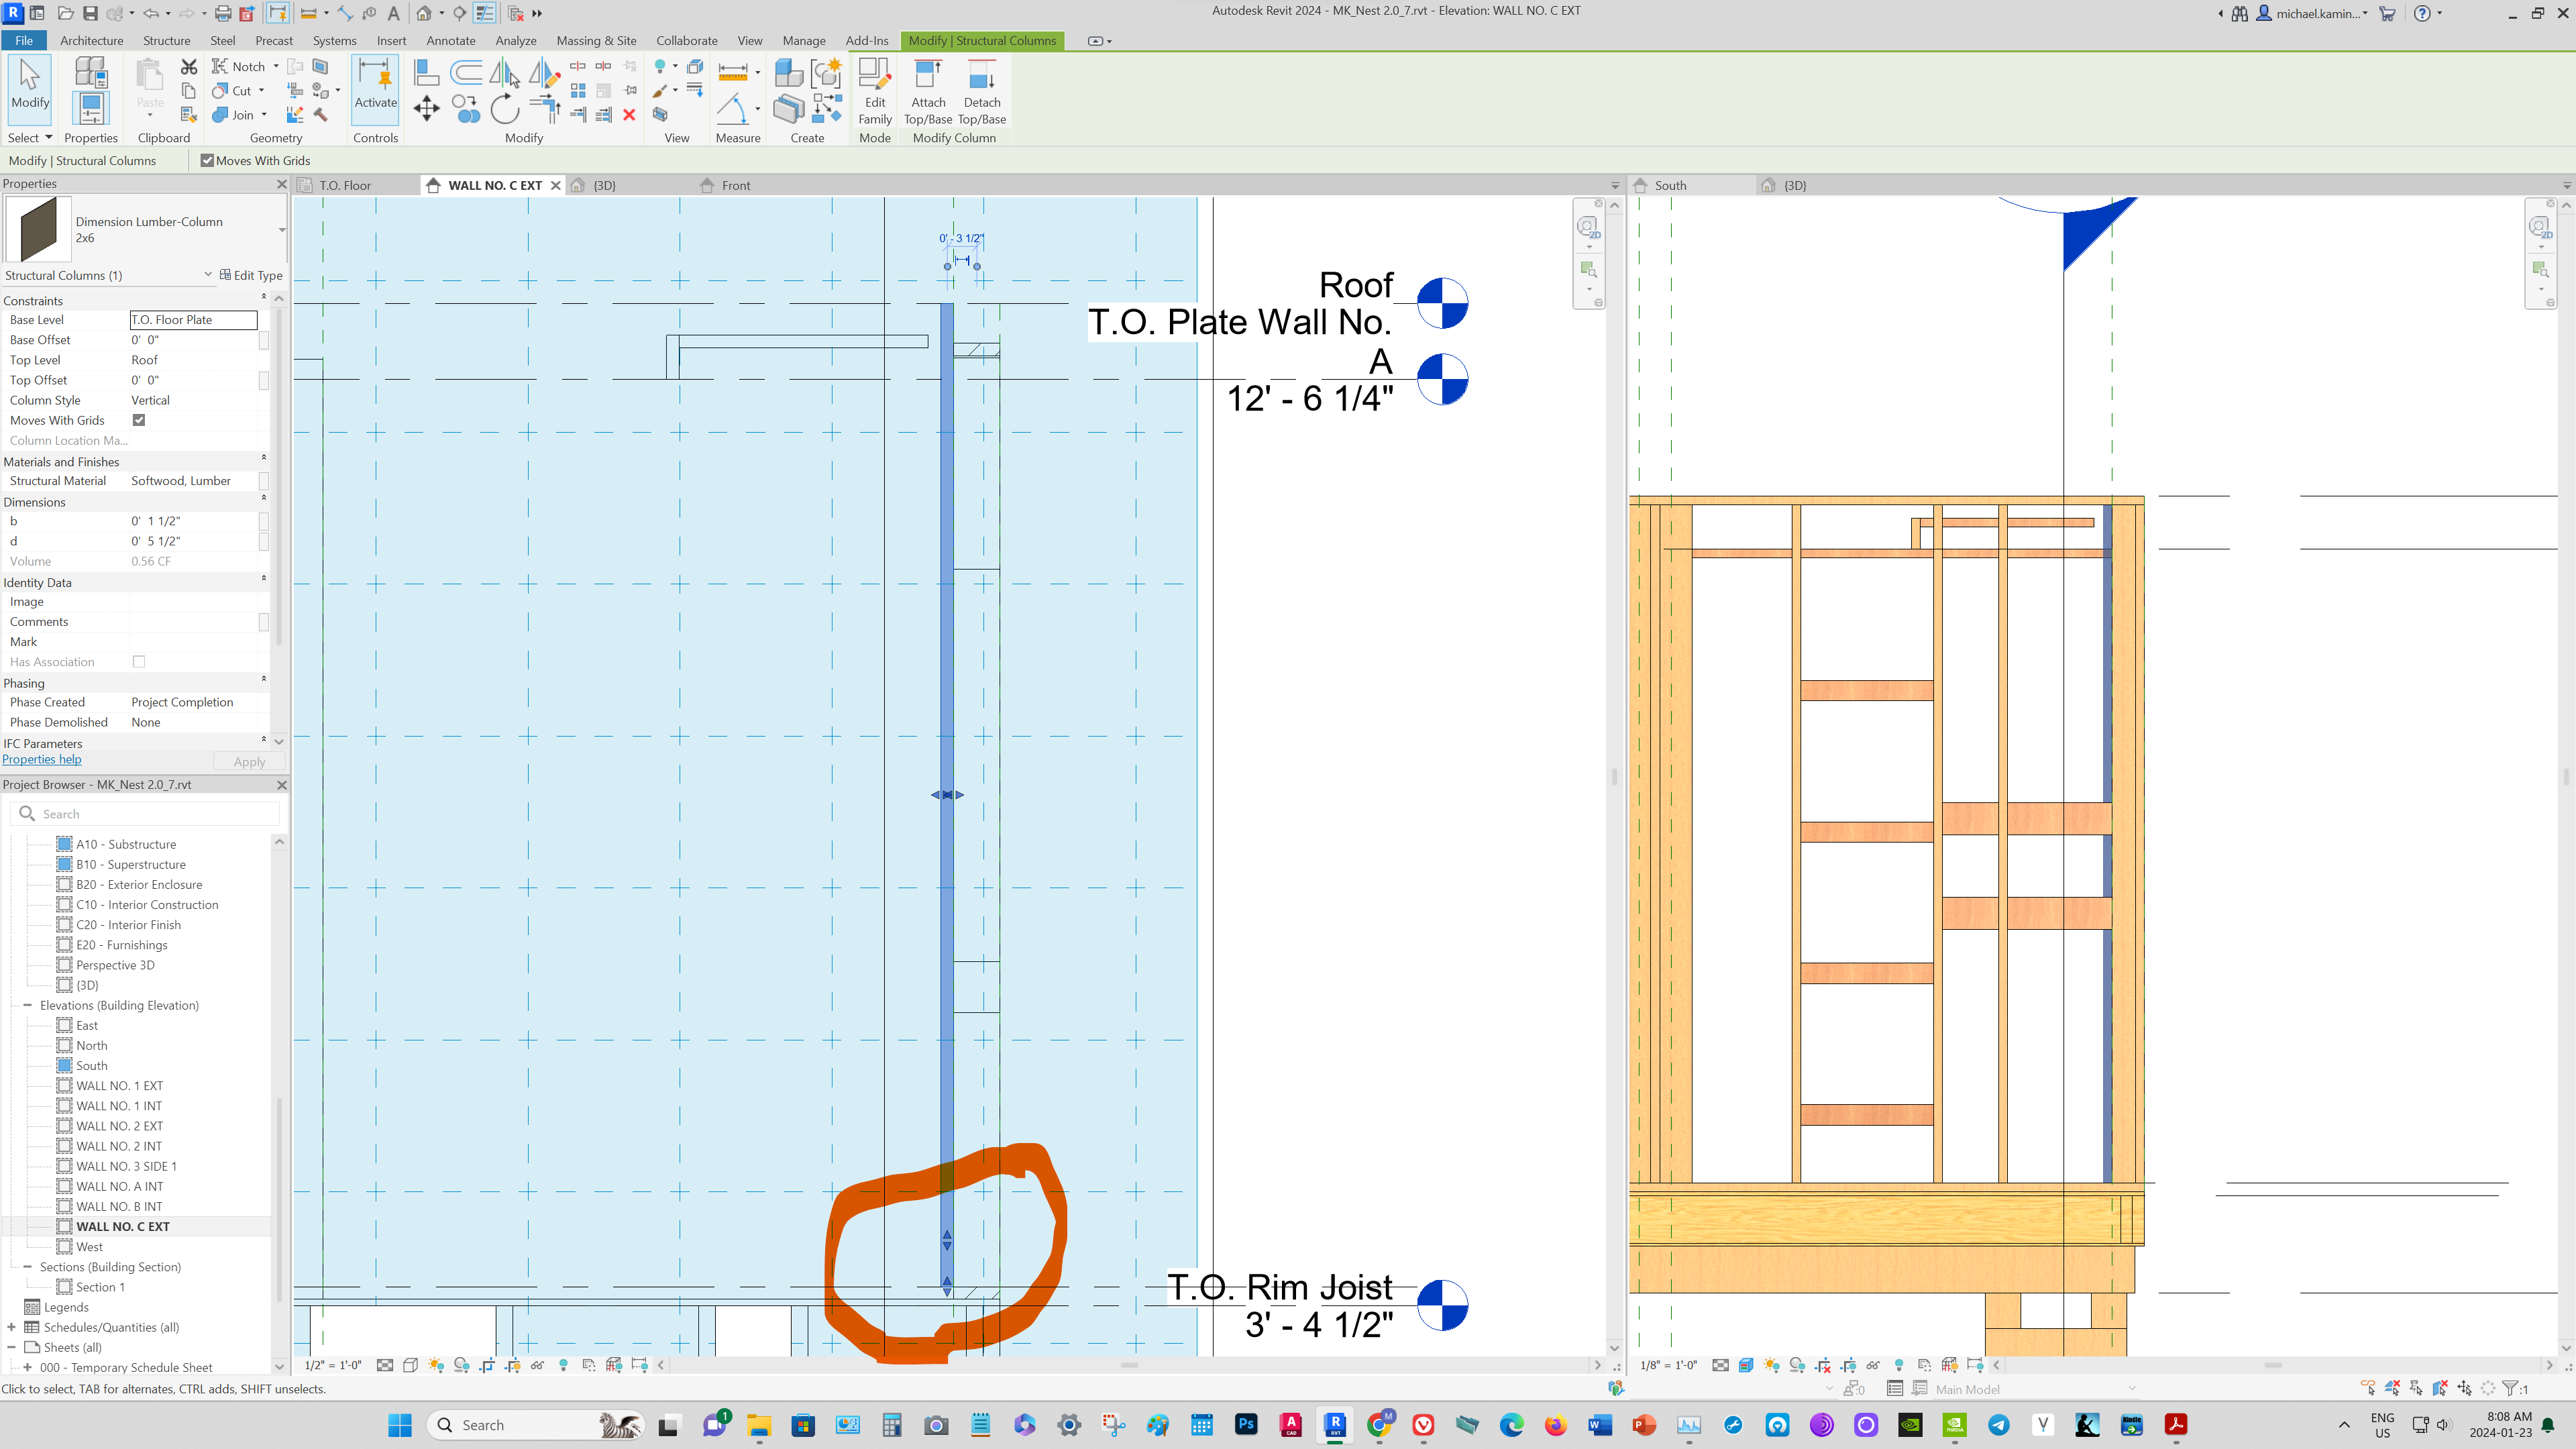Screen dimensions: 2576x1449
Task: Select the Detach Top/Base tool
Action: point(982,90)
